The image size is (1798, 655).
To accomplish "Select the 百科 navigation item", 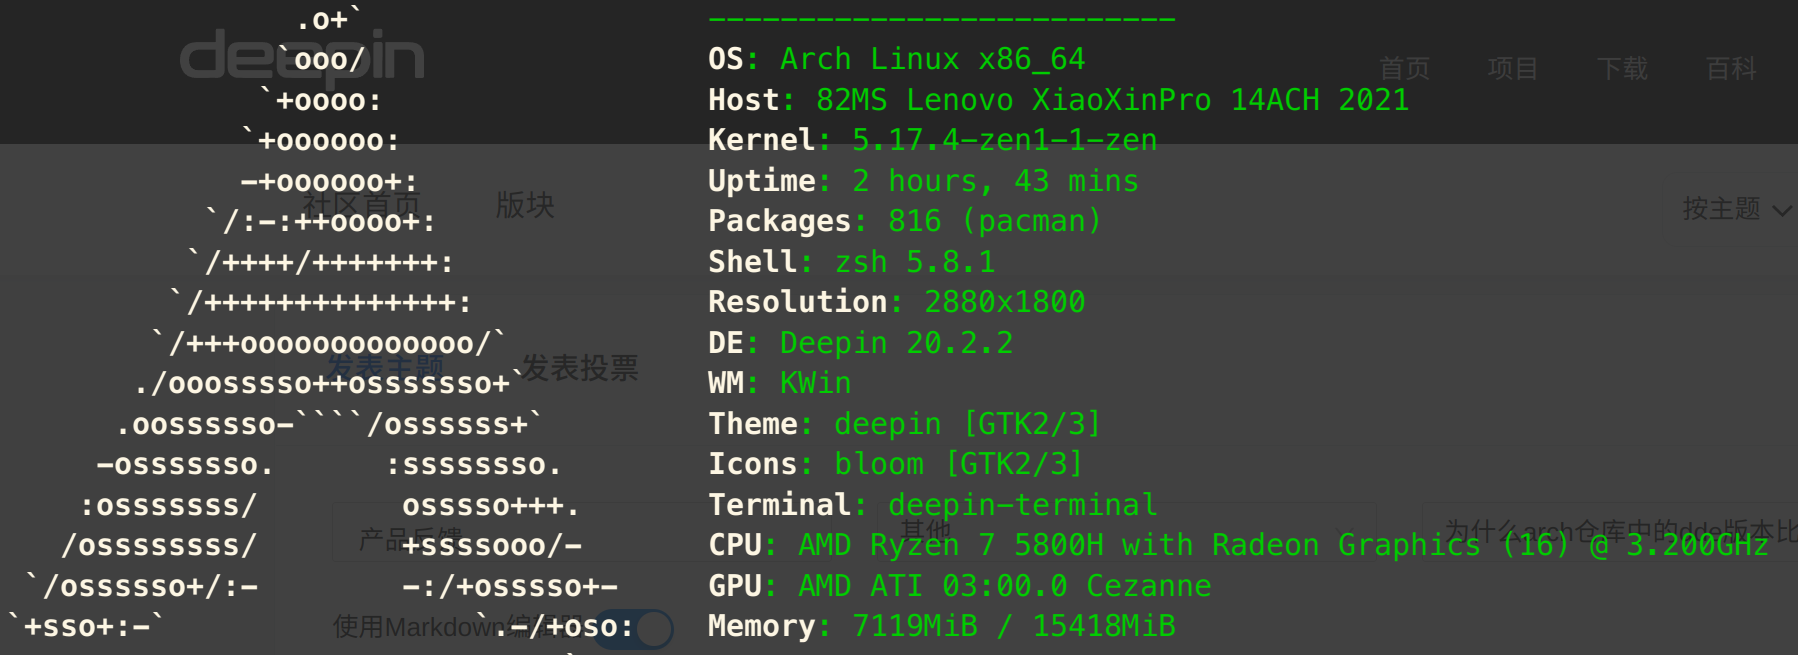I will tap(1731, 68).
